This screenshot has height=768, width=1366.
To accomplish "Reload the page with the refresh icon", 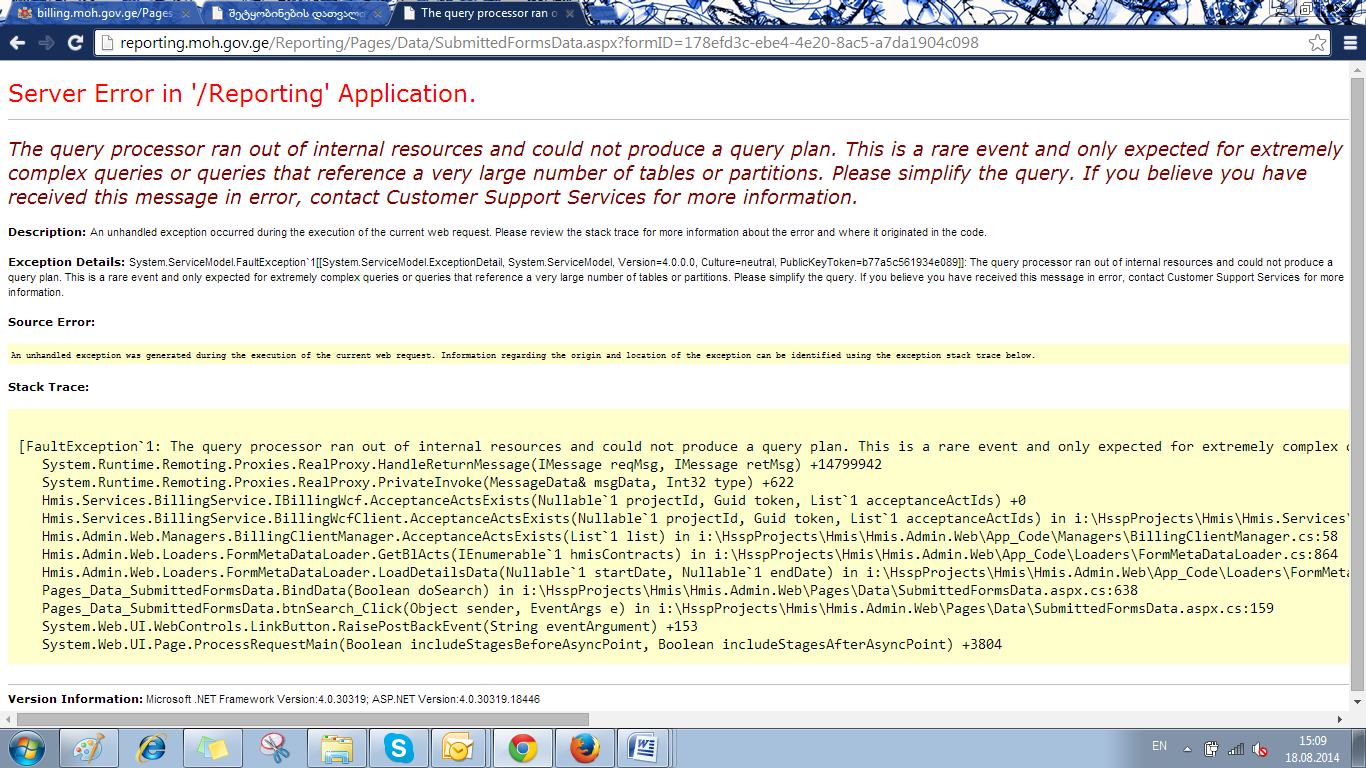I will 75,43.
